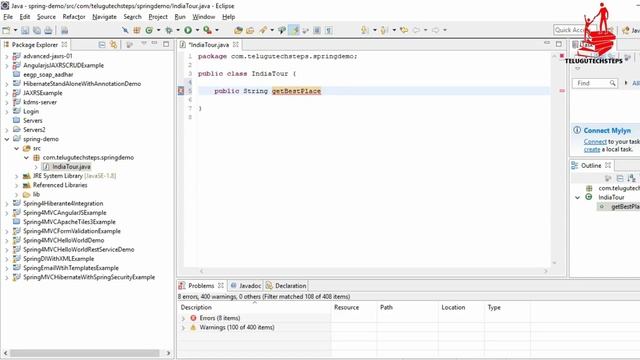Toggle Mark Occurrences in the toolbar
This screenshot has height=360, width=640.
click(x=293, y=30)
